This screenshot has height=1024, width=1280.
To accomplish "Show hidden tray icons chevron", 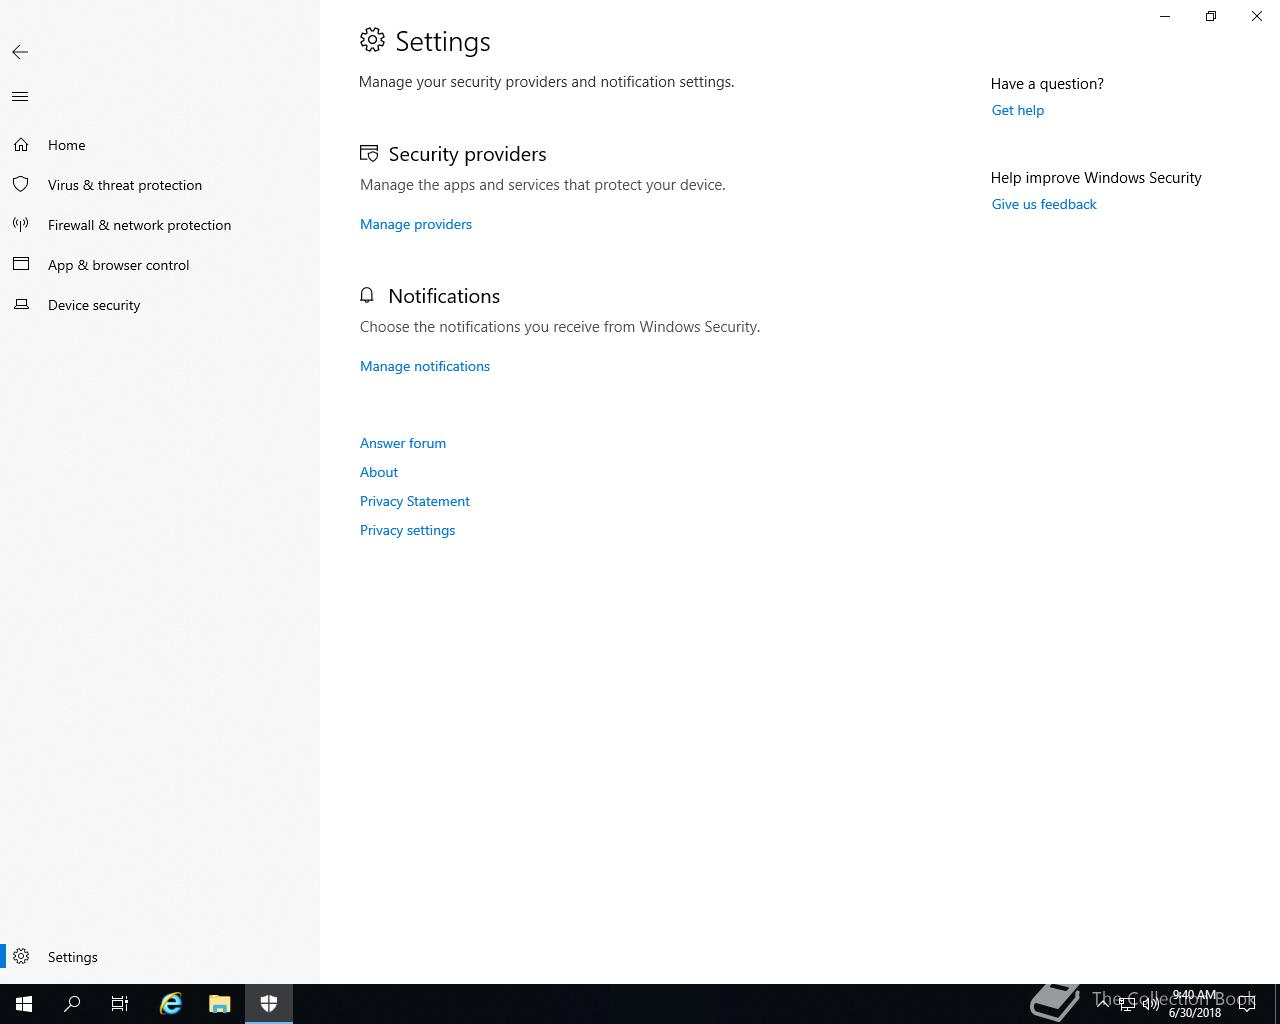I will point(1102,1004).
